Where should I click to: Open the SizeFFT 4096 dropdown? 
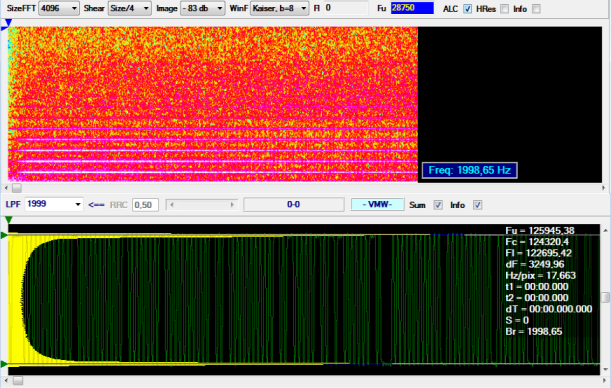tap(59, 8)
